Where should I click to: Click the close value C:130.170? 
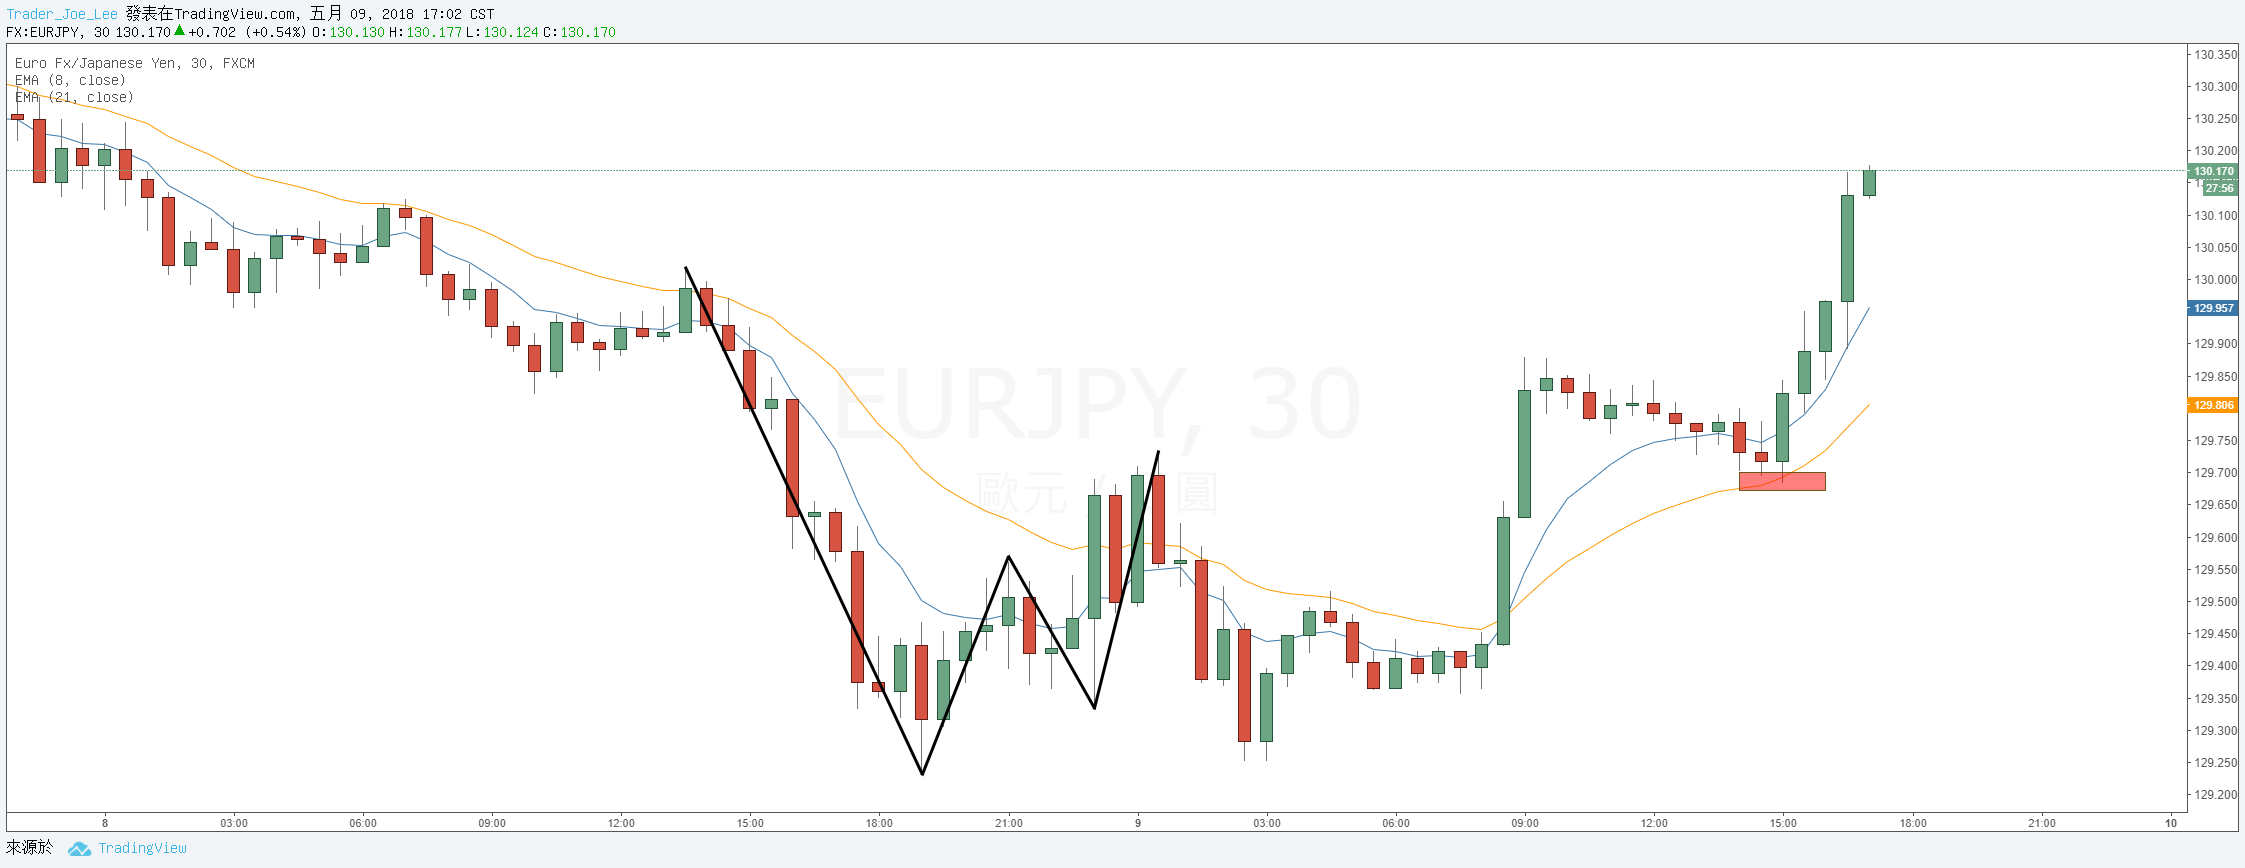point(580,32)
